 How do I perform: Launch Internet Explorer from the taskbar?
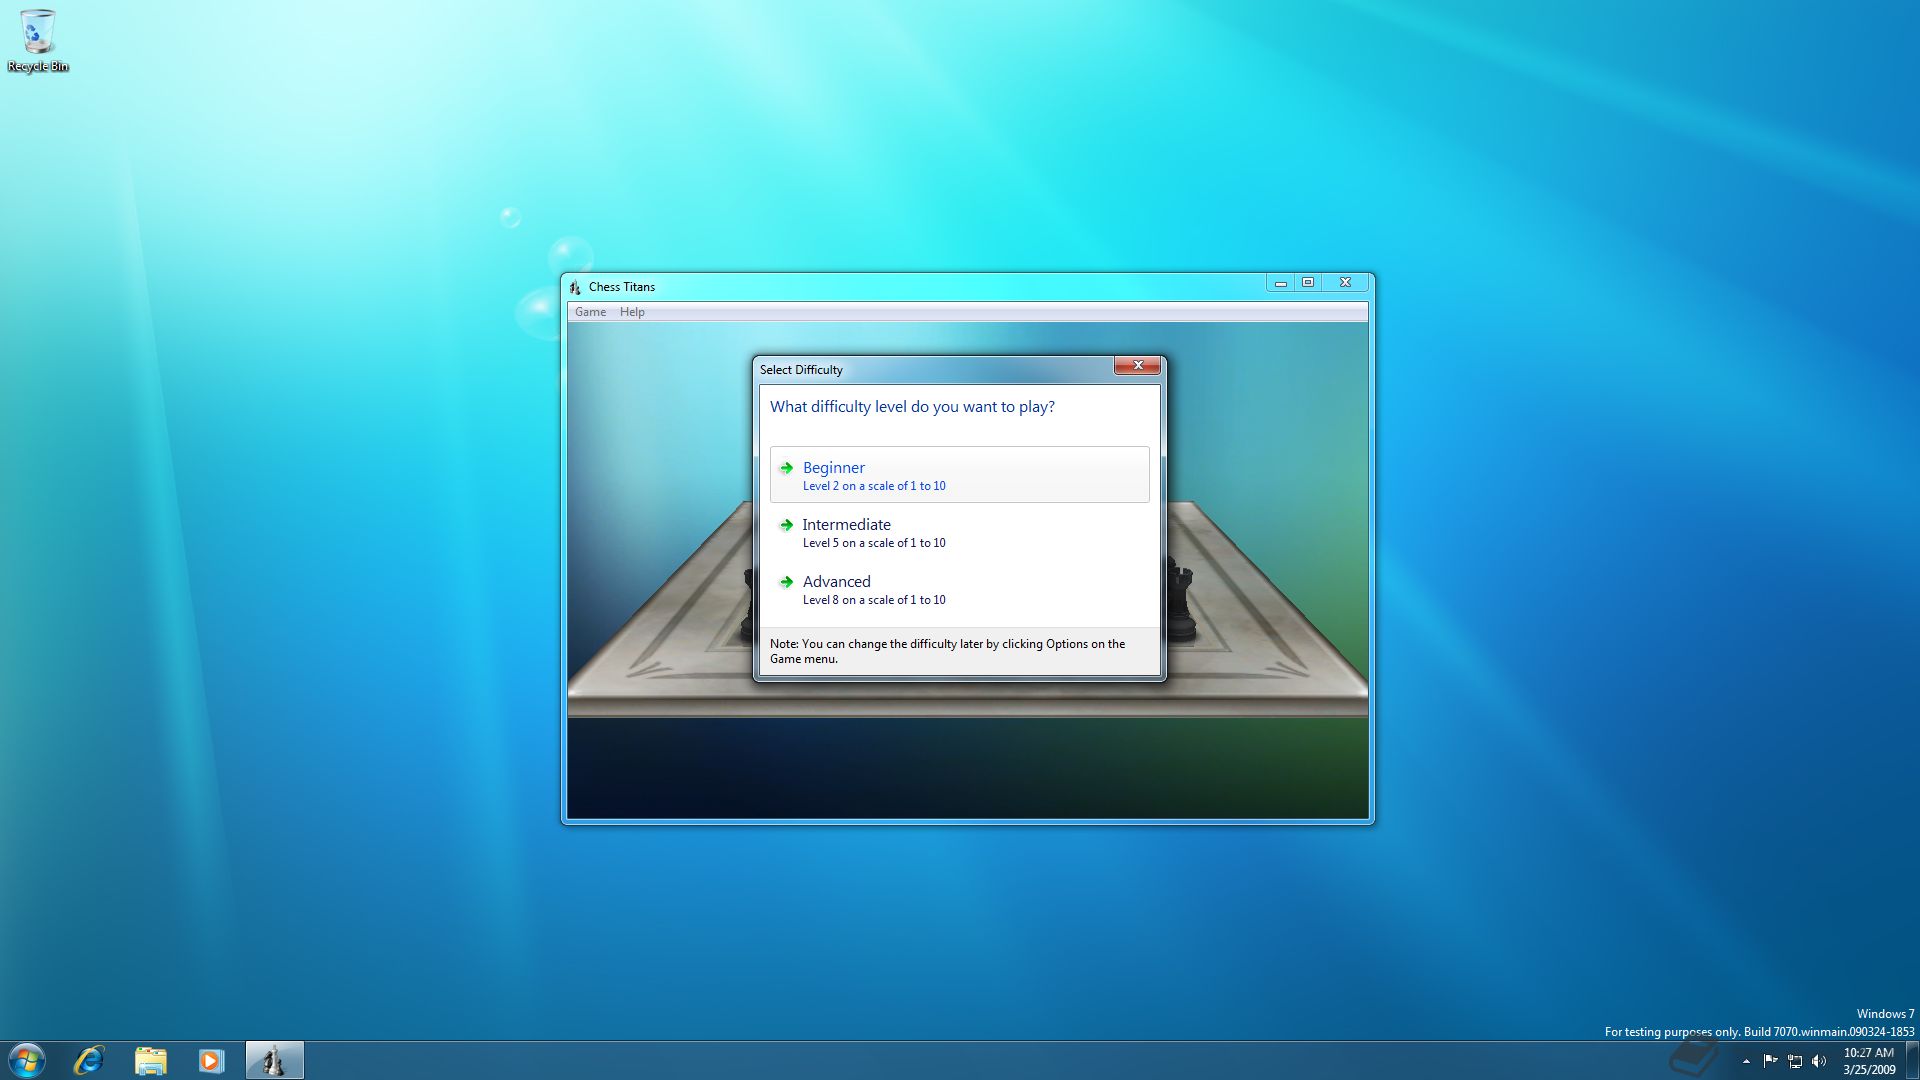click(89, 1060)
